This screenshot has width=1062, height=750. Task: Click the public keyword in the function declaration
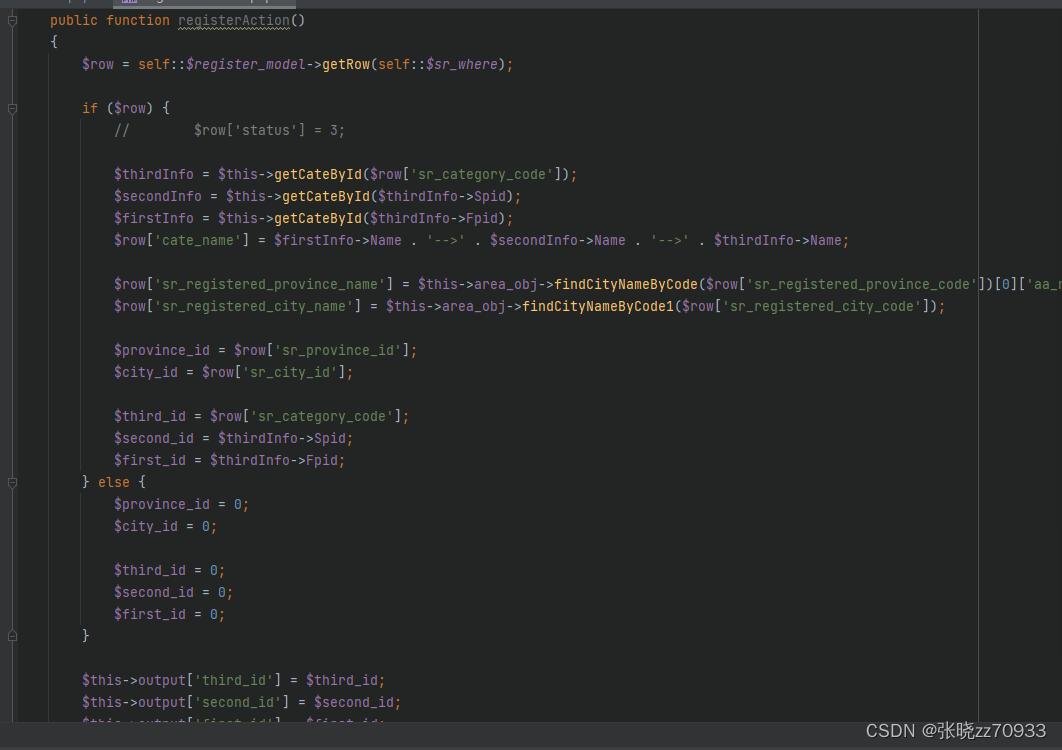coord(74,21)
